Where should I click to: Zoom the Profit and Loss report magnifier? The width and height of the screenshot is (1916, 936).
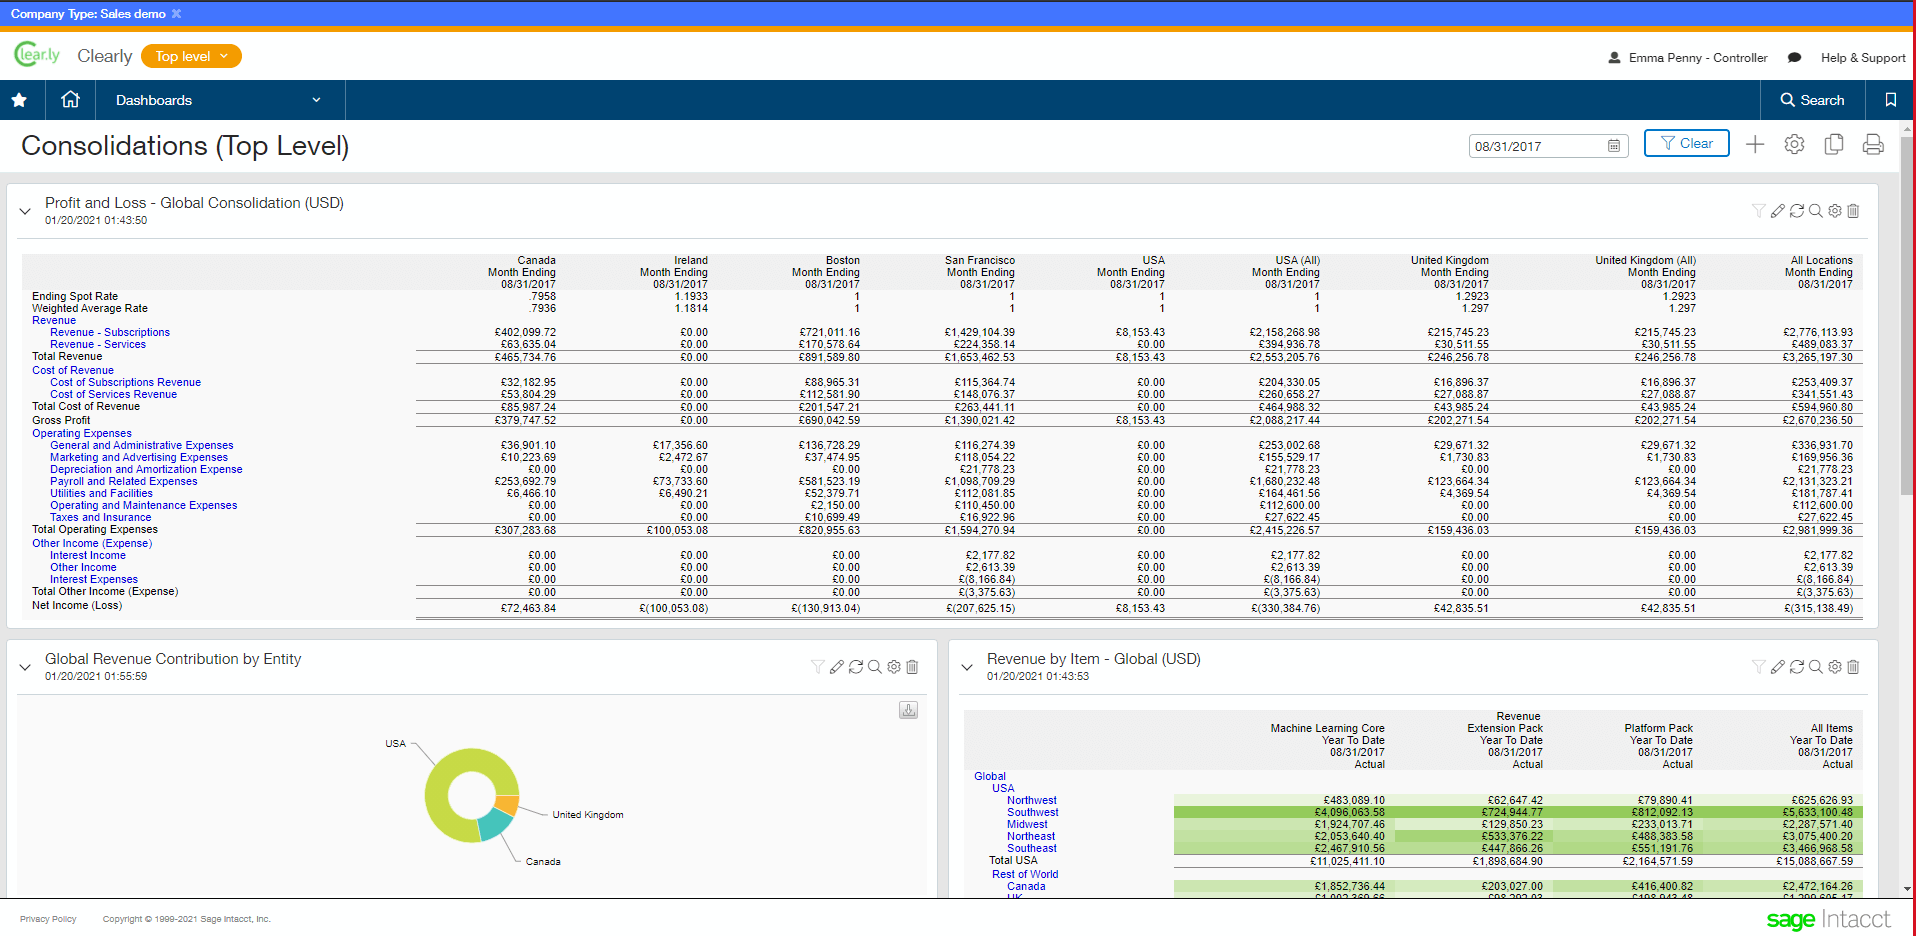[x=1815, y=211]
